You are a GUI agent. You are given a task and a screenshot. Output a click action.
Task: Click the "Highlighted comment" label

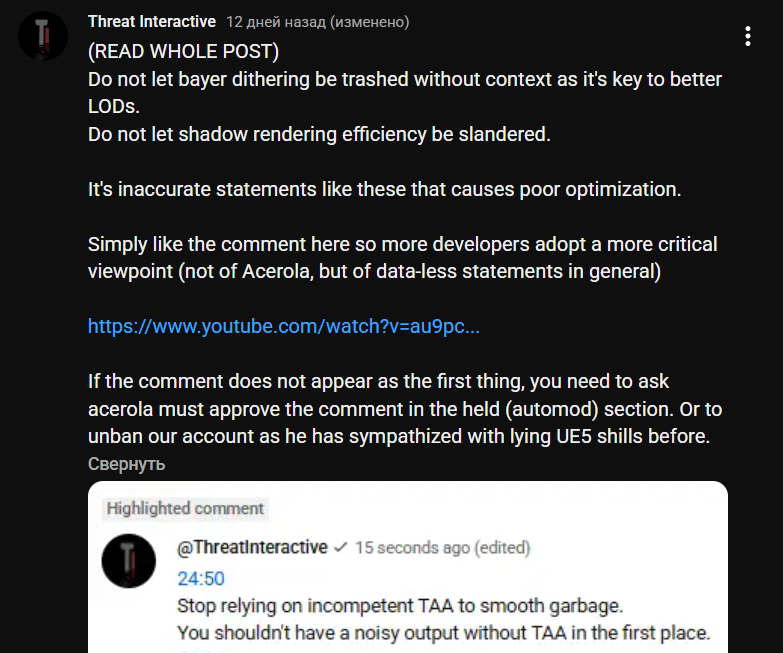(x=185, y=508)
